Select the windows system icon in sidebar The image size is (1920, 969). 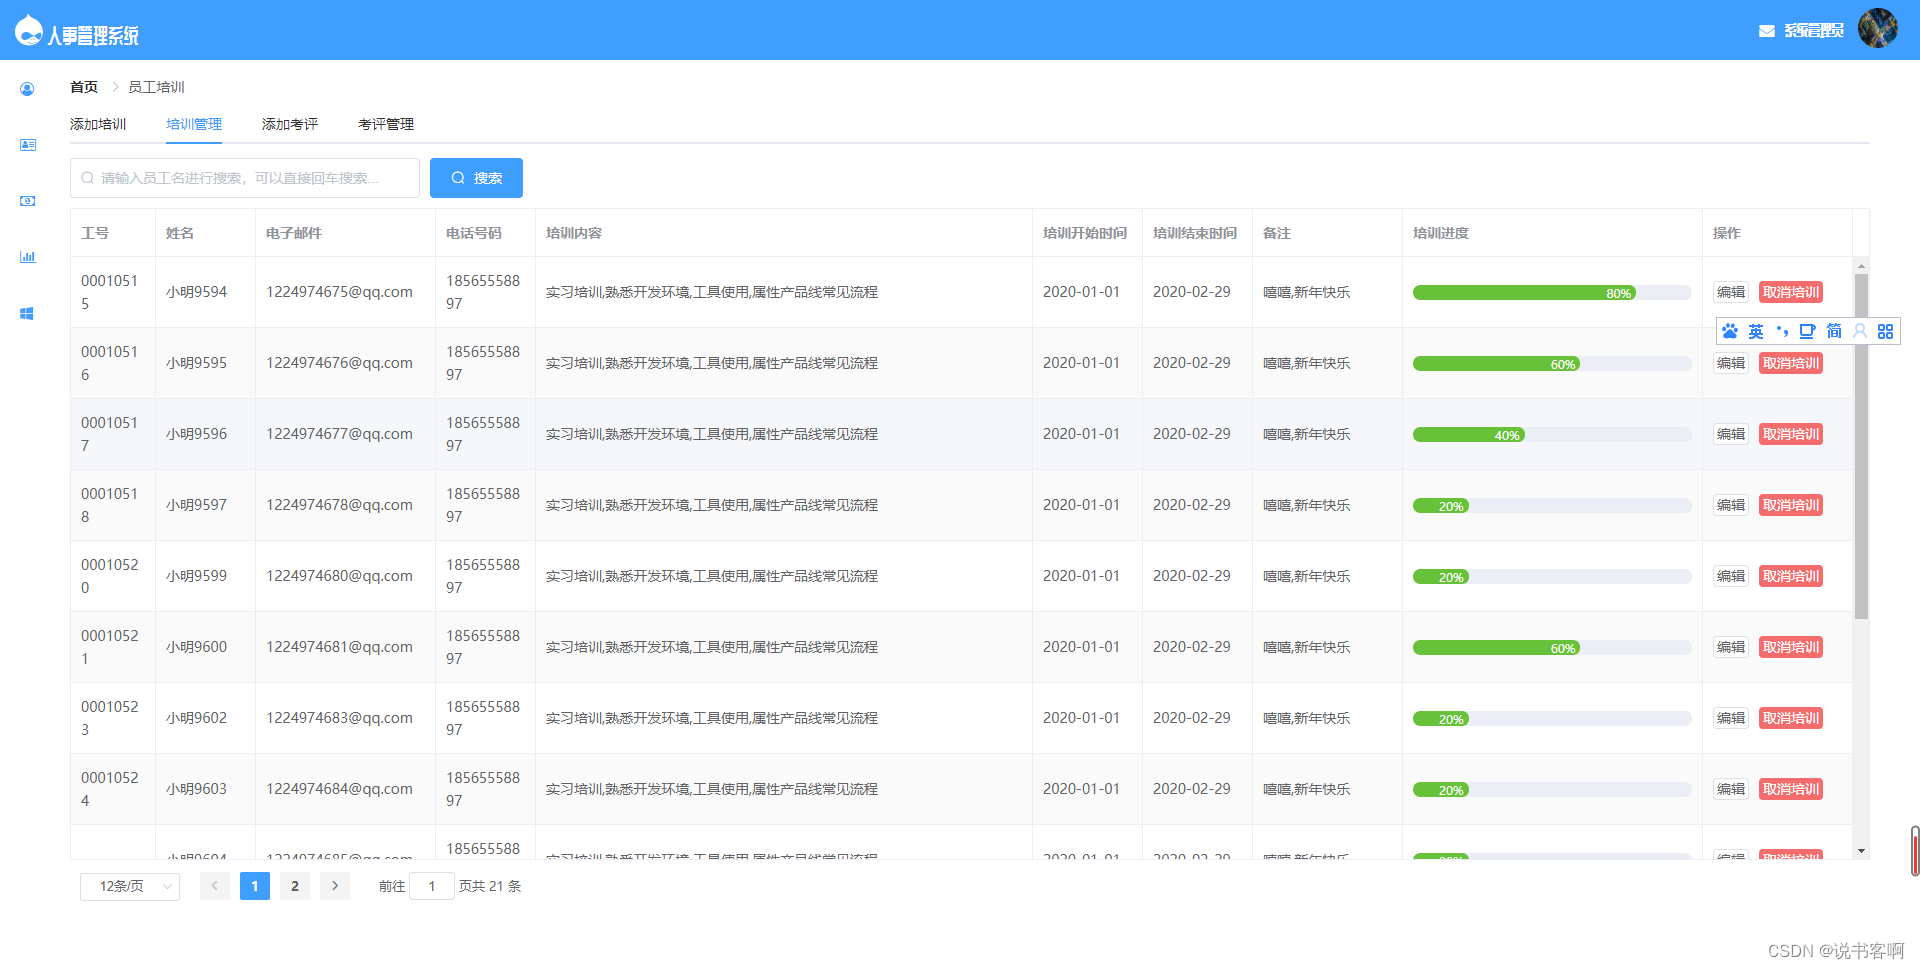pyautogui.click(x=27, y=313)
